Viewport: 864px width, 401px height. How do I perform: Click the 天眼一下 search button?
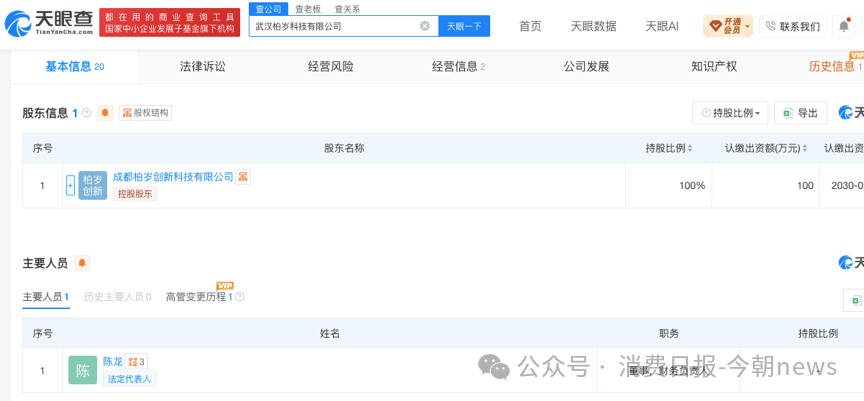(x=464, y=26)
